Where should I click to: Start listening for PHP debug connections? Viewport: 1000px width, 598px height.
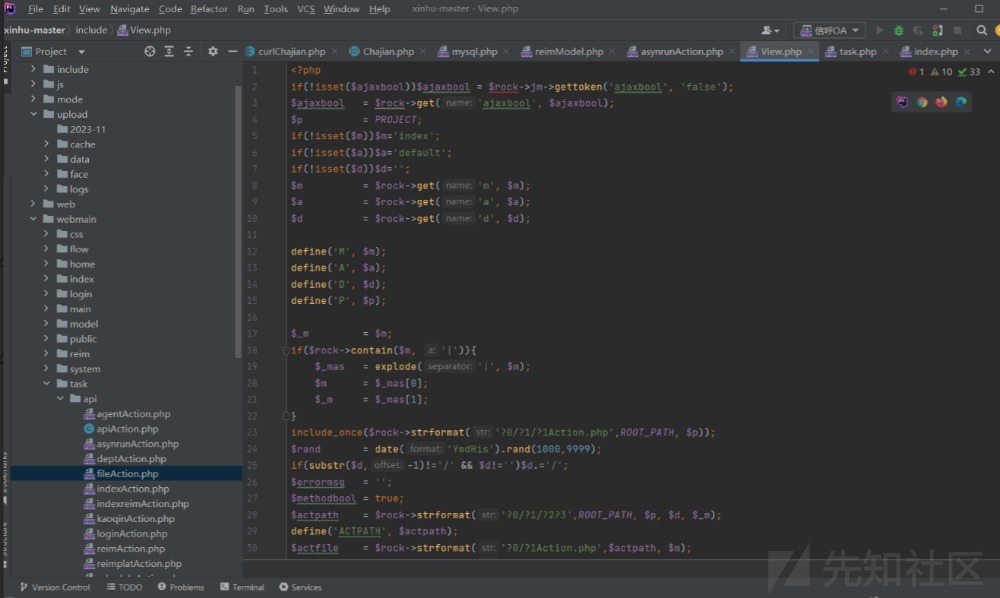937,31
